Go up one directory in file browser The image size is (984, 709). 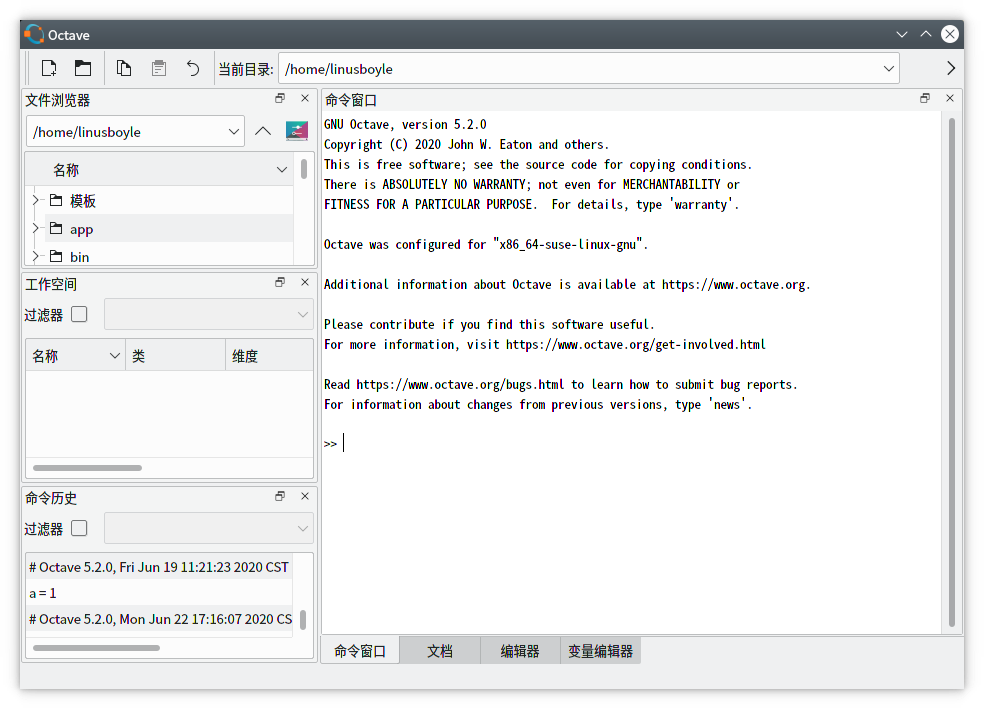coord(263,131)
